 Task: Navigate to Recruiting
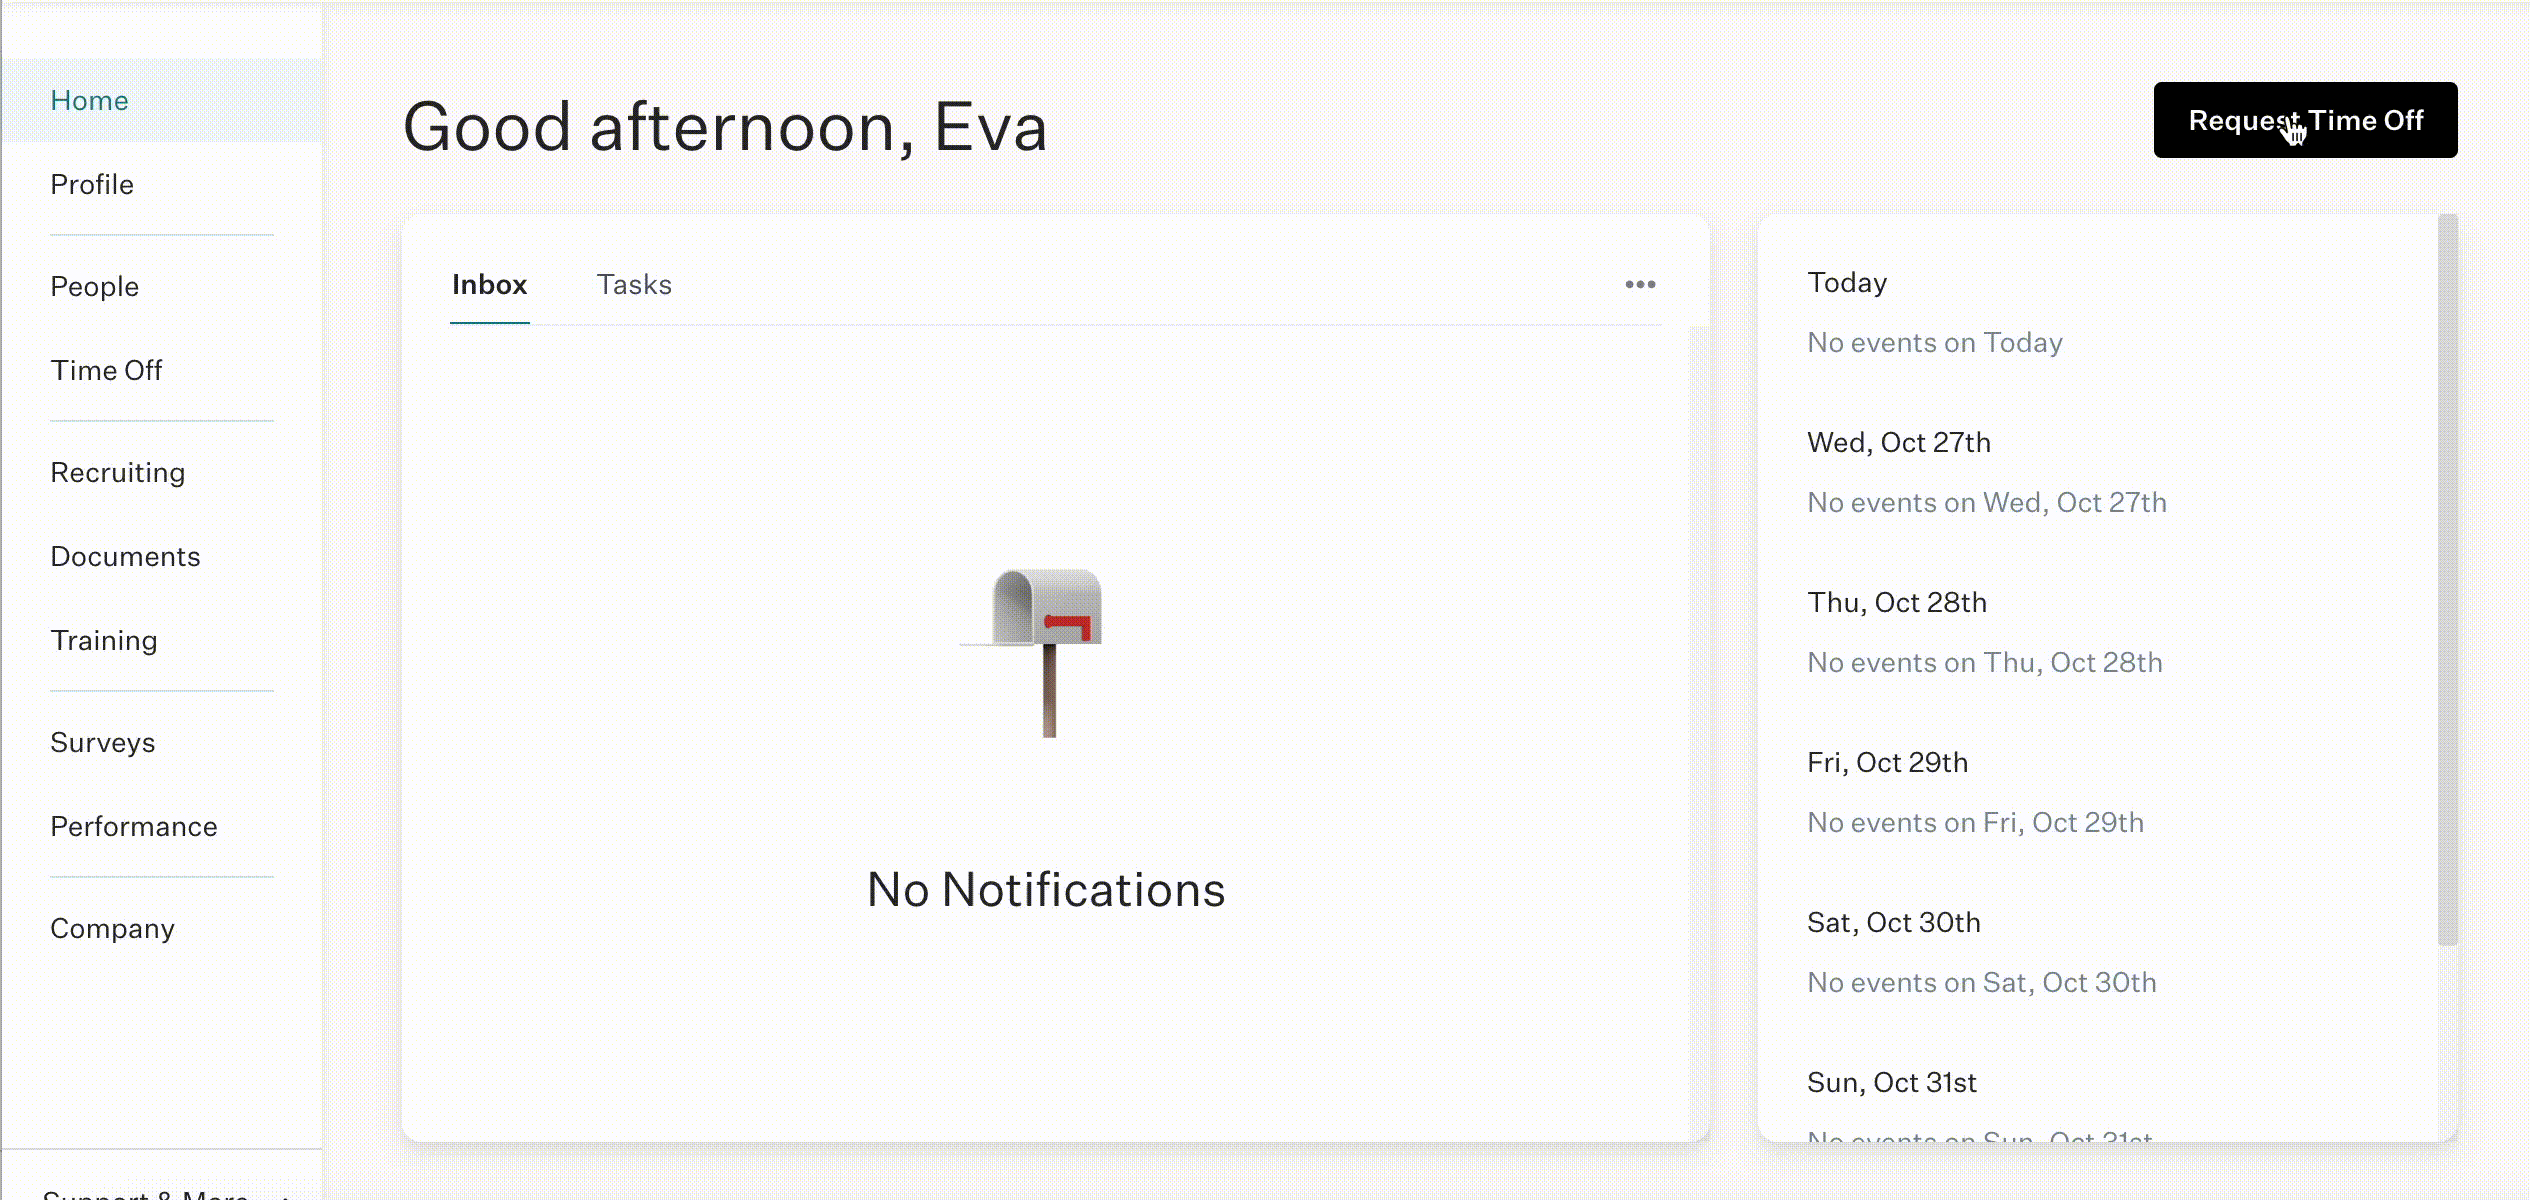point(118,473)
